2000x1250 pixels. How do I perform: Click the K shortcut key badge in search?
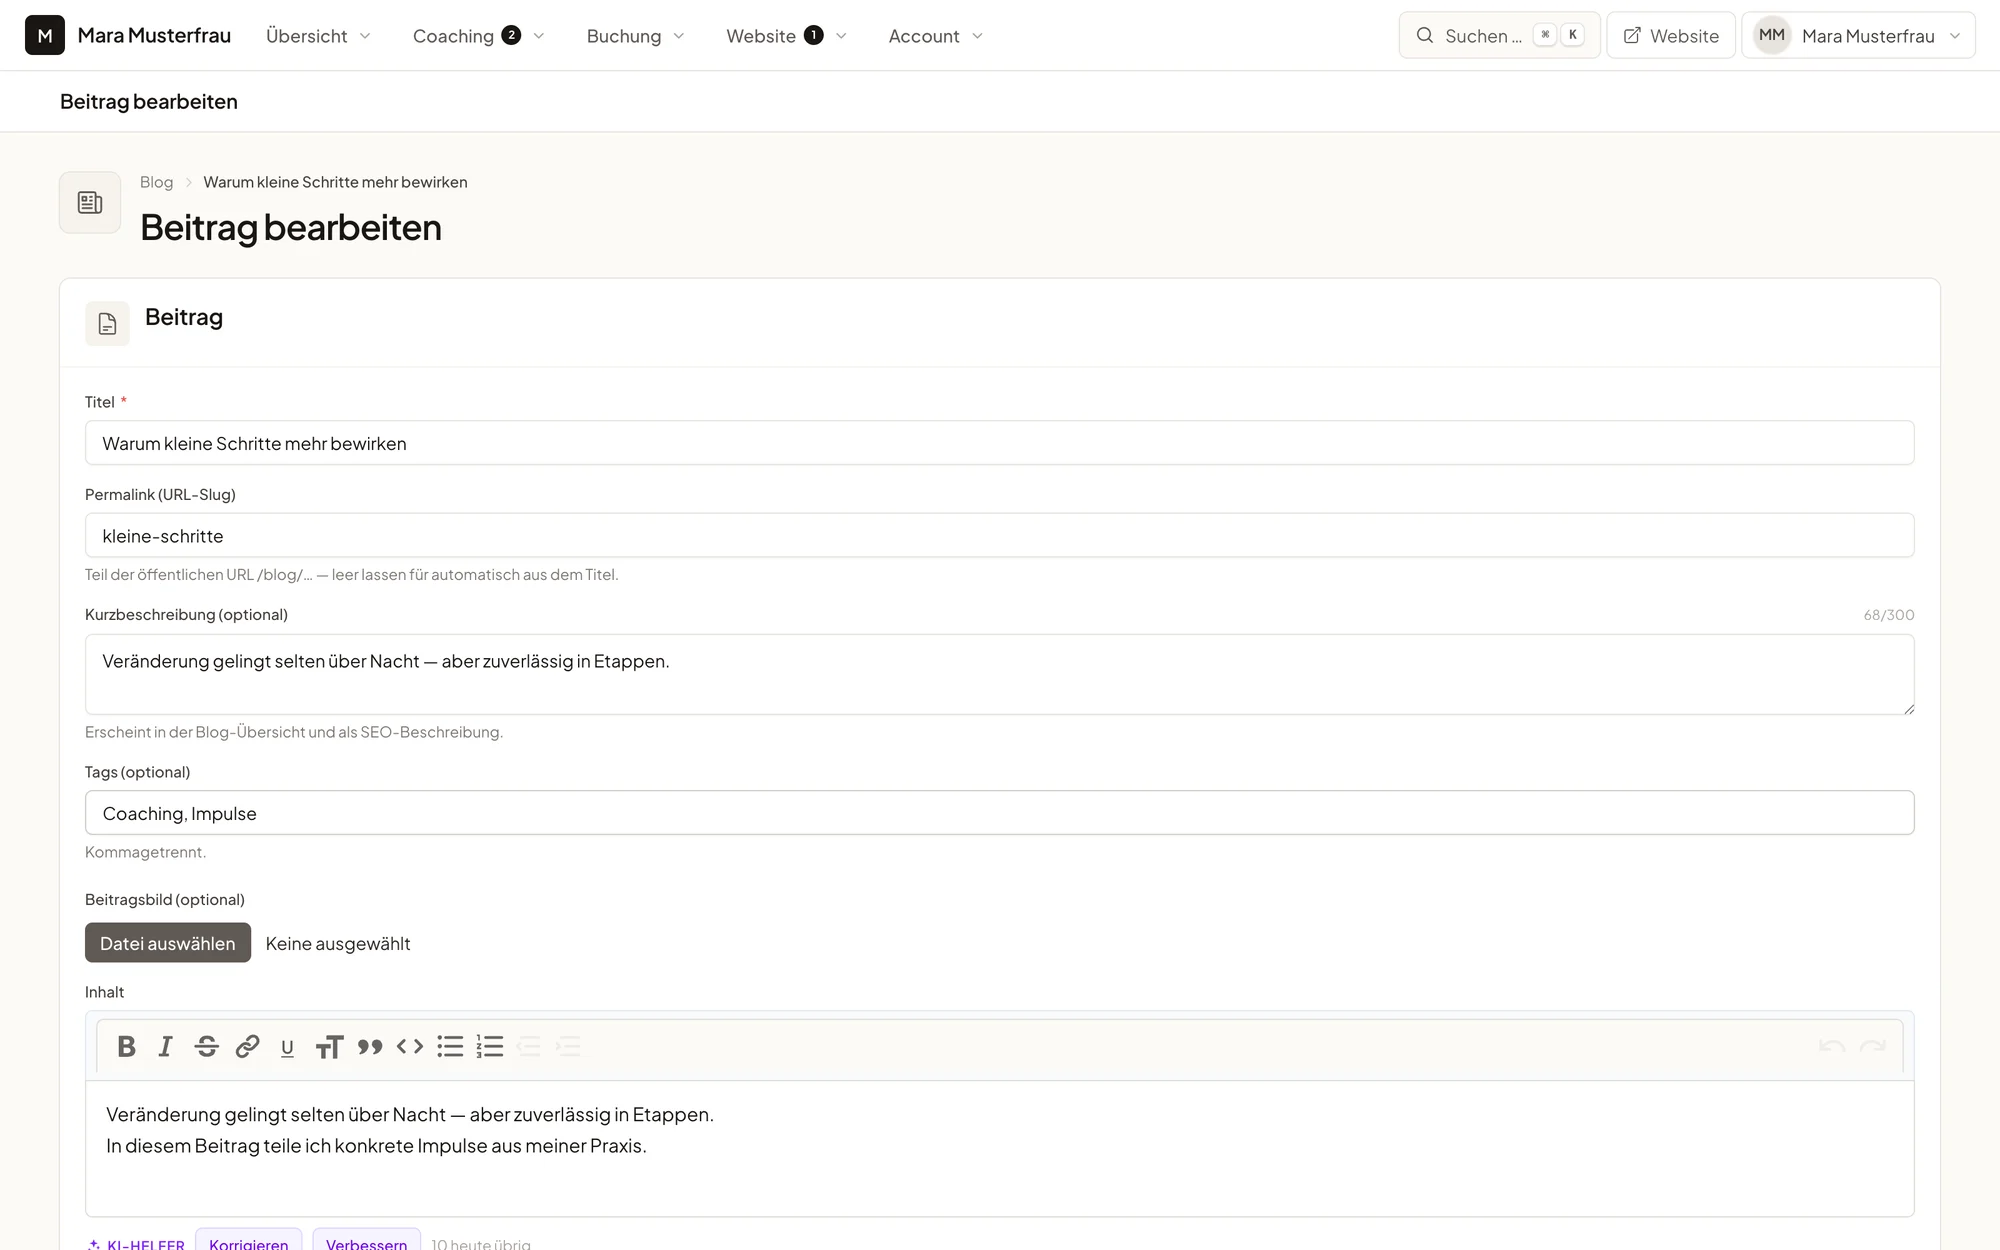(1573, 35)
